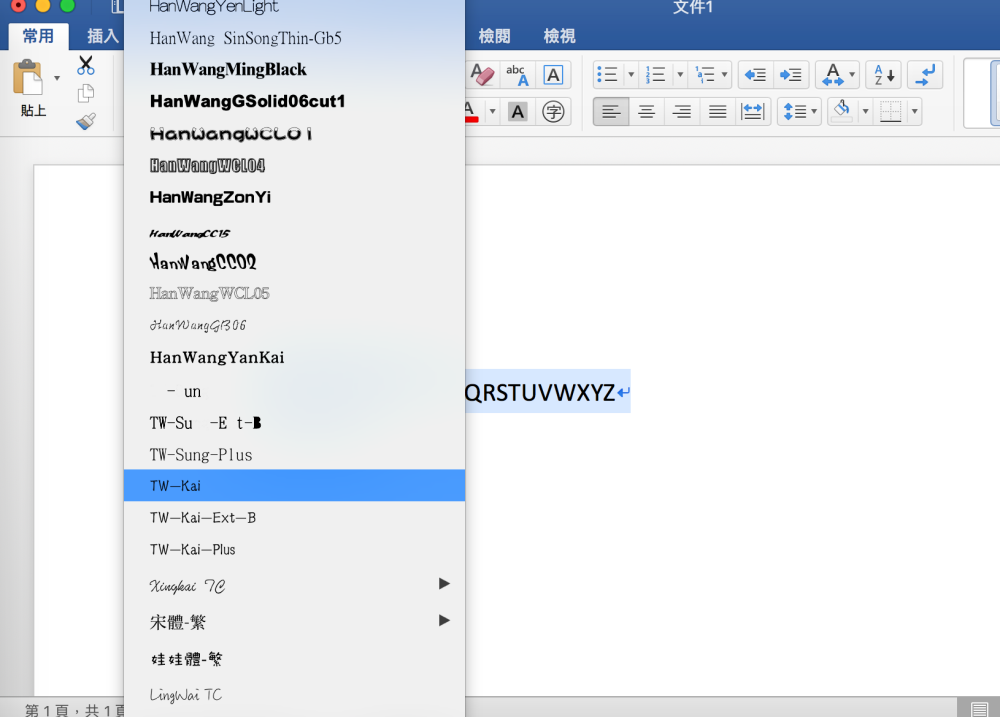Open the font color dropdown arrow

pos(492,112)
